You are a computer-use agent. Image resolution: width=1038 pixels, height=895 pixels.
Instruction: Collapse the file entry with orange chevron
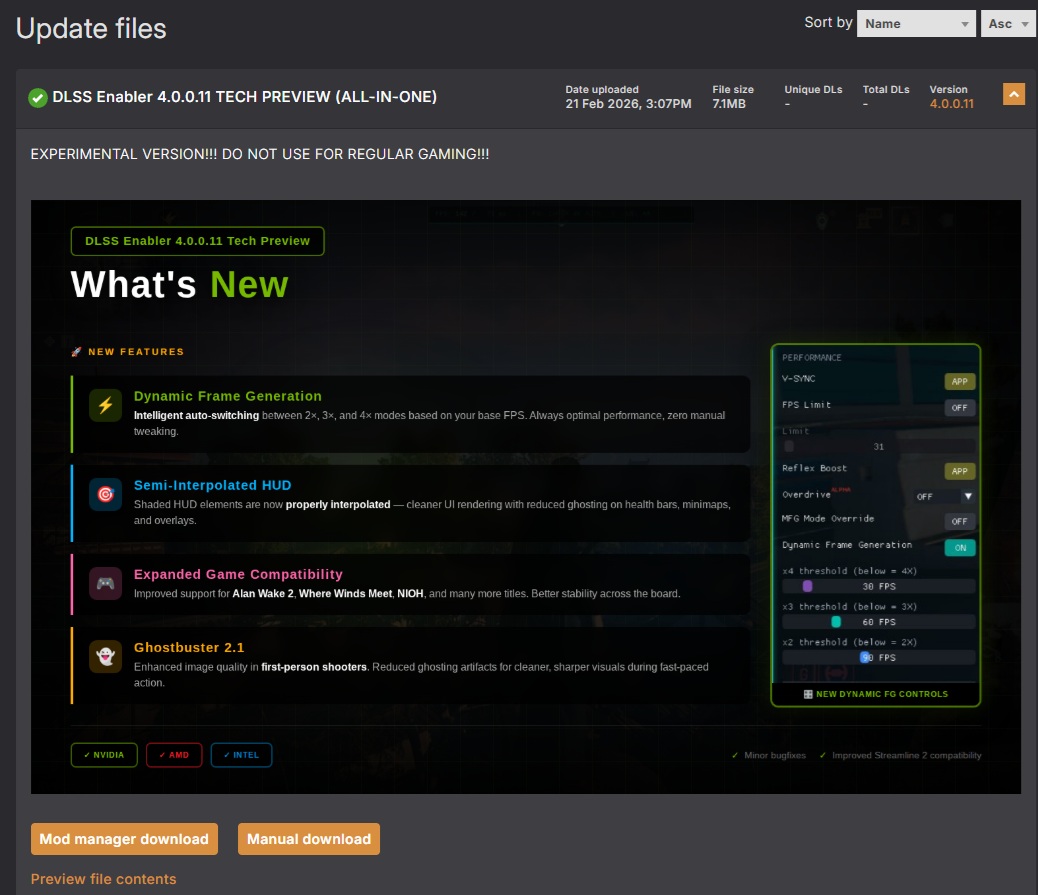tap(1014, 95)
